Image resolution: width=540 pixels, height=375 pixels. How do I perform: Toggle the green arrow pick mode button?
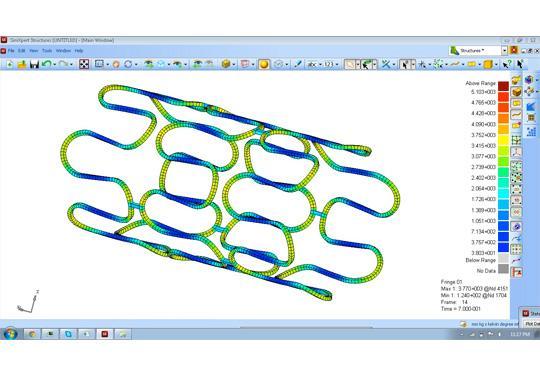pos(366,64)
